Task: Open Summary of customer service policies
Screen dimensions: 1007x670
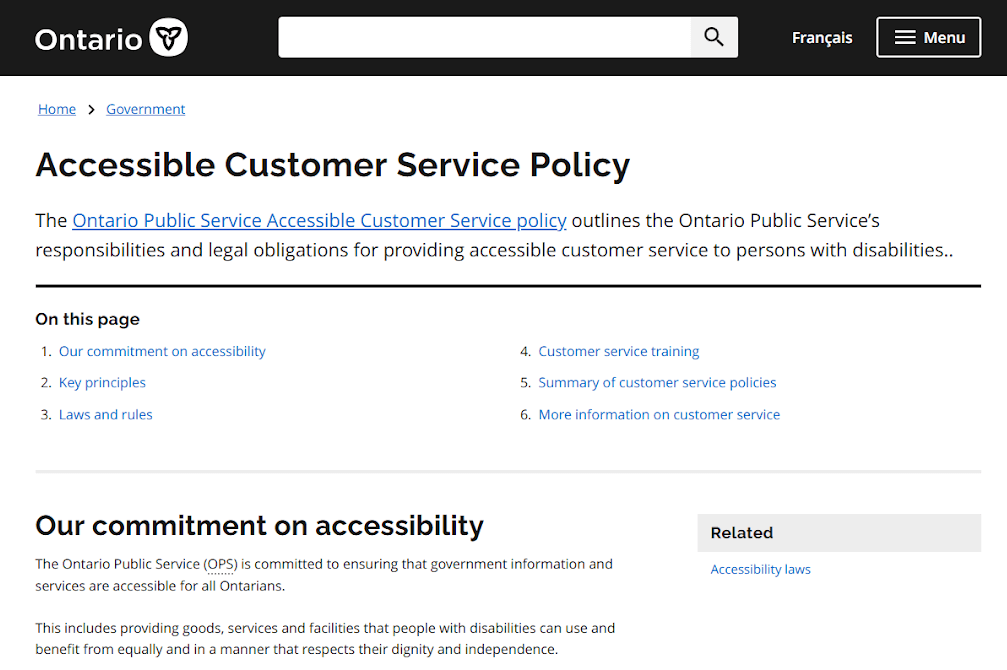Action: (657, 382)
